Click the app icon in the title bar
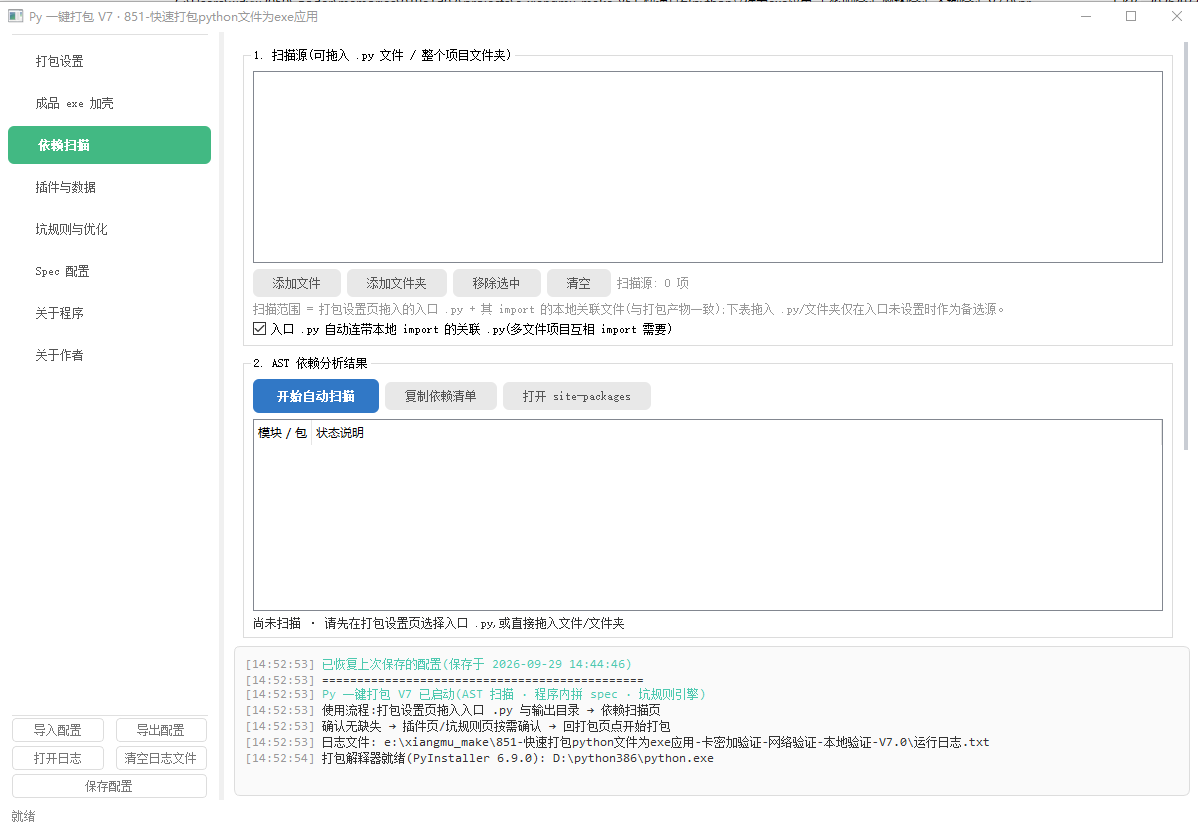This screenshot has width=1198, height=830. coord(15,16)
